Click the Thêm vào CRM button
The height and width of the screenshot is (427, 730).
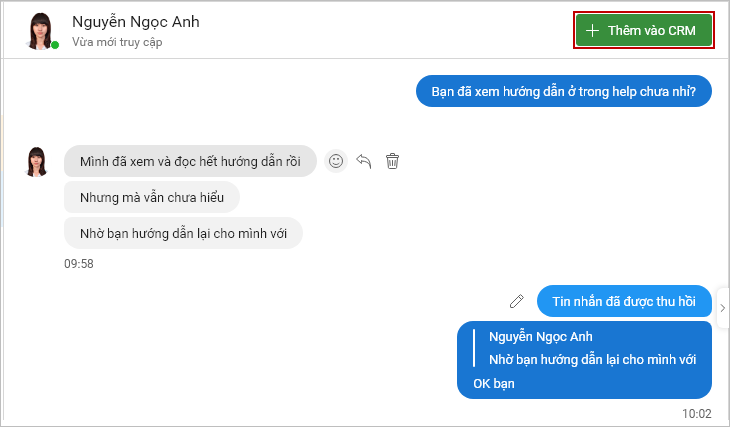coord(644,30)
